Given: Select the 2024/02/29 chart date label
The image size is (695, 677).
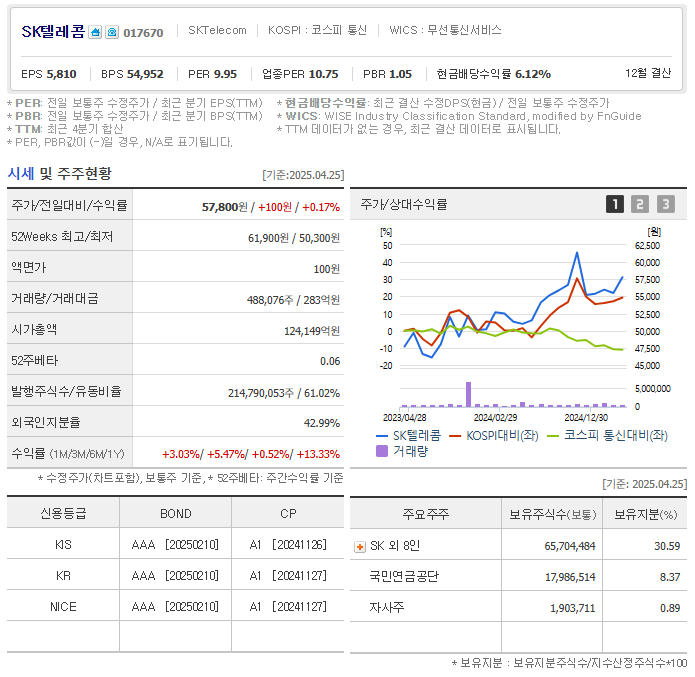Looking at the screenshot, I should (x=495, y=418).
